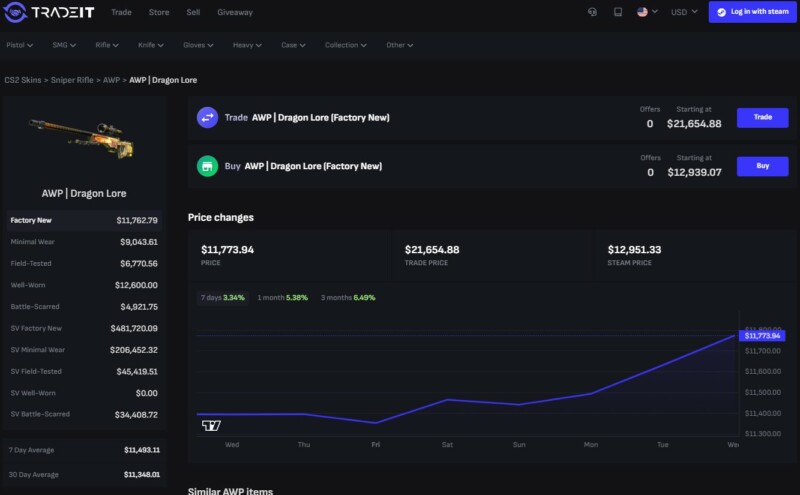Select the 7 days price range tab
Image resolution: width=800 pixels, height=495 pixels.
(x=222, y=298)
